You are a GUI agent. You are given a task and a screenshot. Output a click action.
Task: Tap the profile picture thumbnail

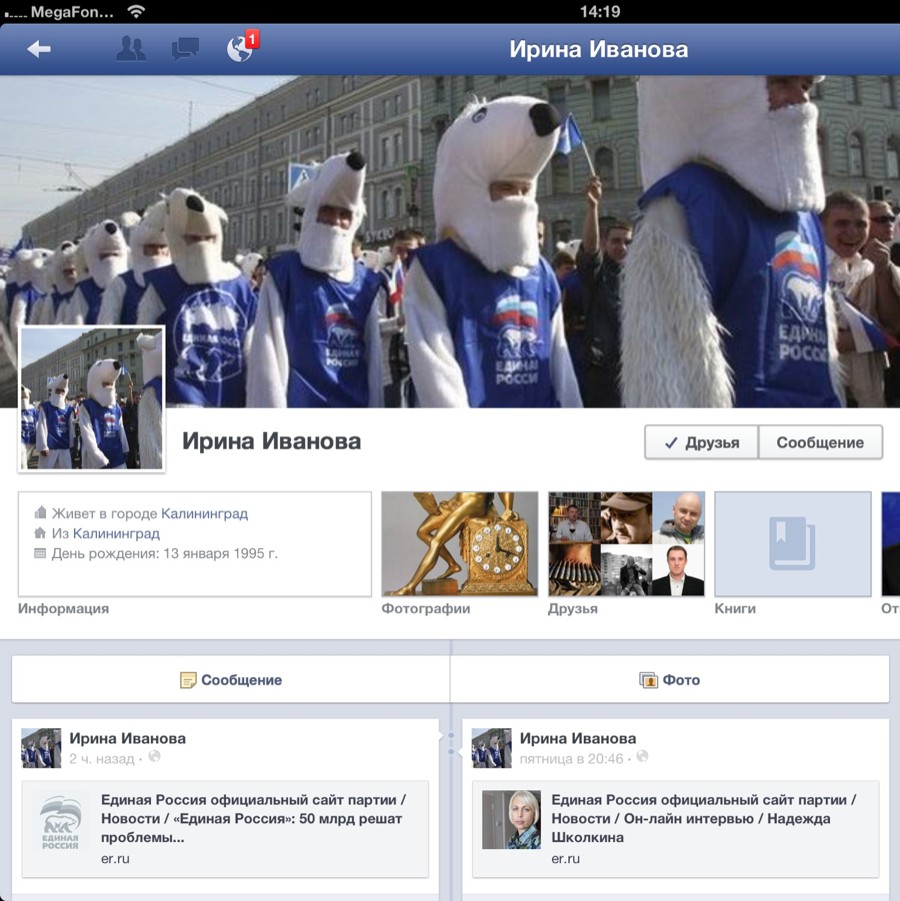click(91, 398)
